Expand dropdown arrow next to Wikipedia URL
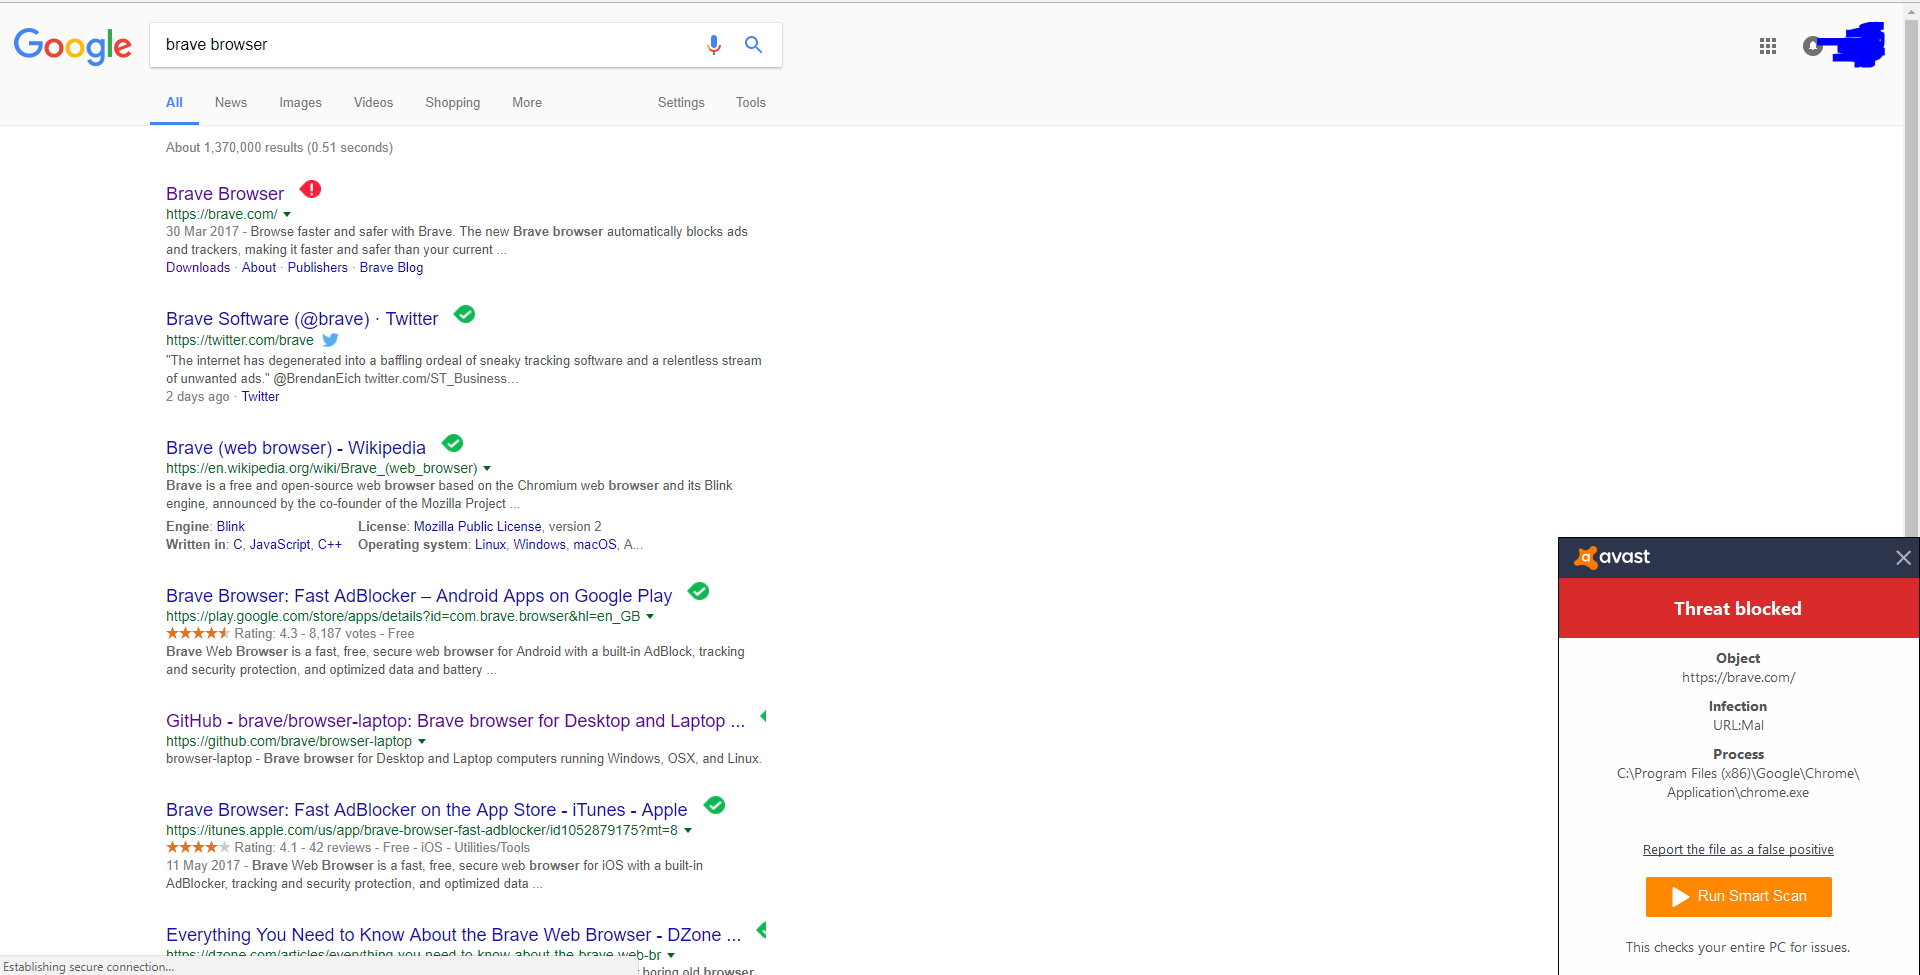The height and width of the screenshot is (975, 1920). click(487, 468)
